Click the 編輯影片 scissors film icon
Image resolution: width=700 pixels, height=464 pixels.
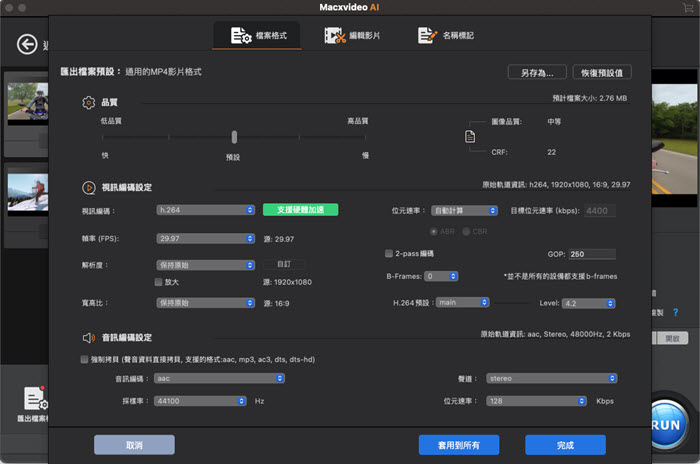335,35
